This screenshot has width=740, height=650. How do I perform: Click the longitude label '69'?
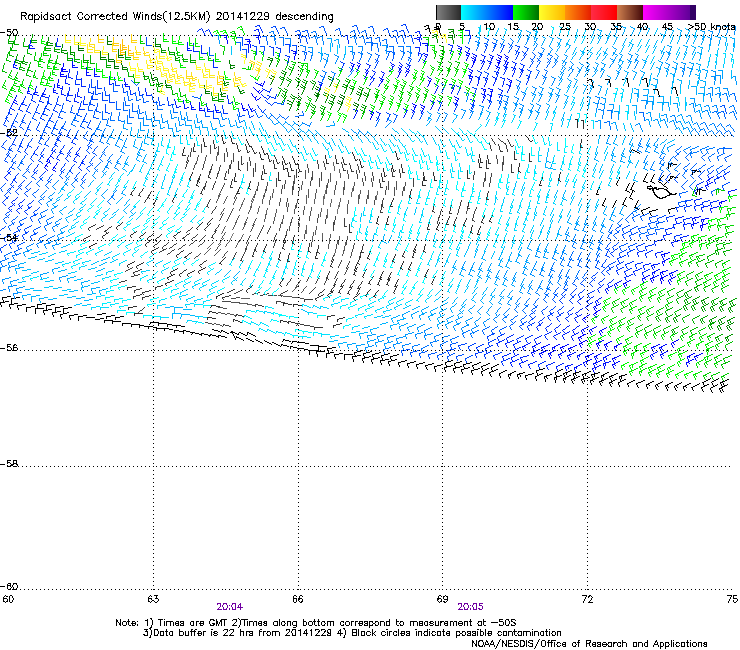pos(442,599)
